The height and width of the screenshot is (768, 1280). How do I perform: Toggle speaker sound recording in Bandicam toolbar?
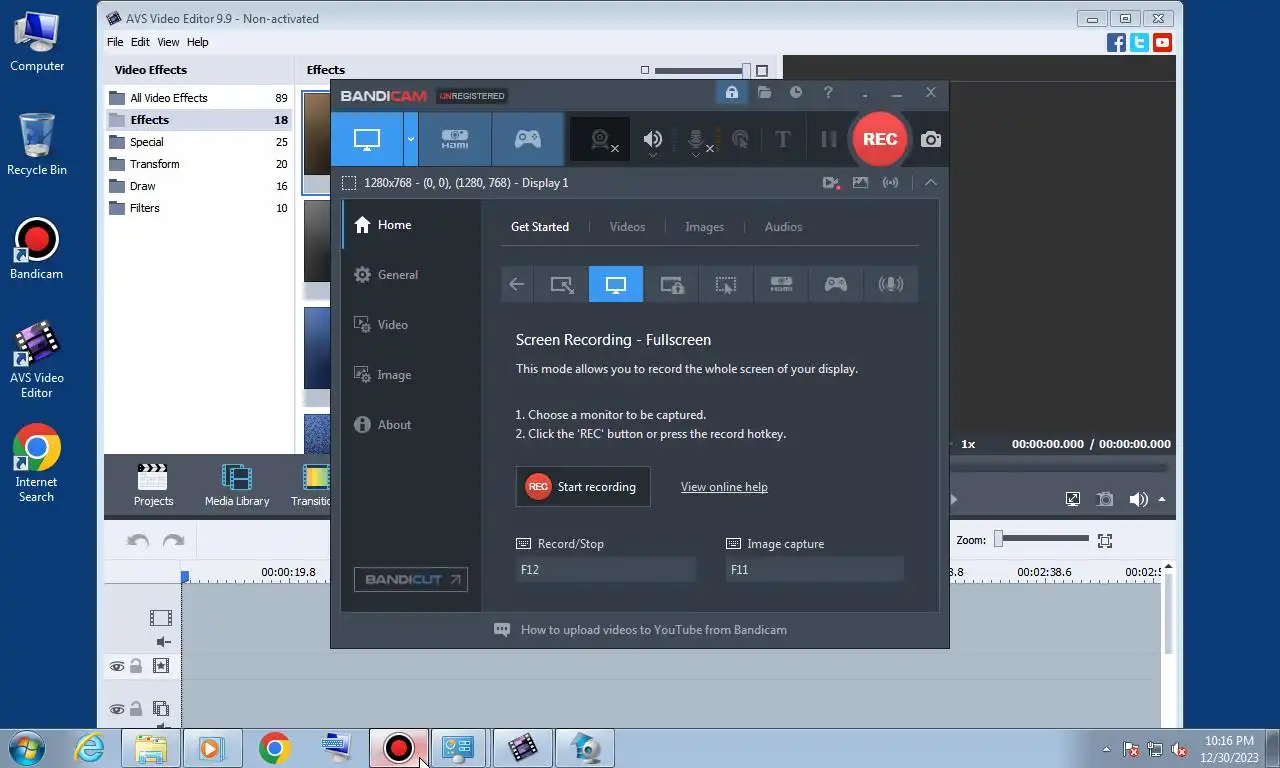tap(653, 140)
